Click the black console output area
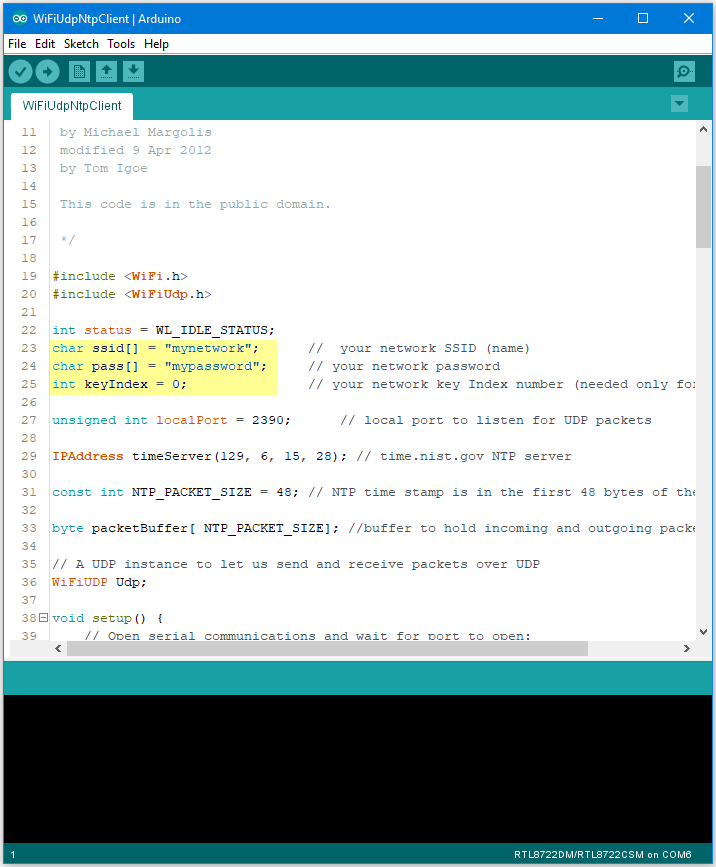The height and width of the screenshot is (867, 716). point(358,769)
